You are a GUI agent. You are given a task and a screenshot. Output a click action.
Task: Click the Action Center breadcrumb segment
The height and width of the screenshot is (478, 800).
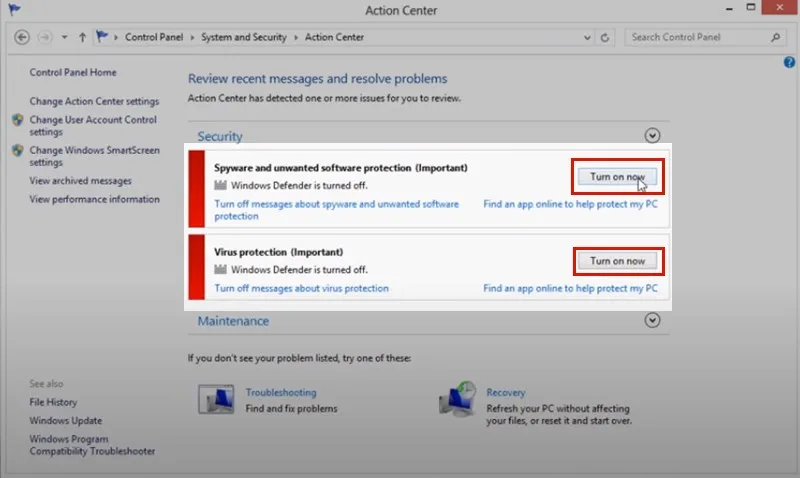pyautogui.click(x=334, y=37)
